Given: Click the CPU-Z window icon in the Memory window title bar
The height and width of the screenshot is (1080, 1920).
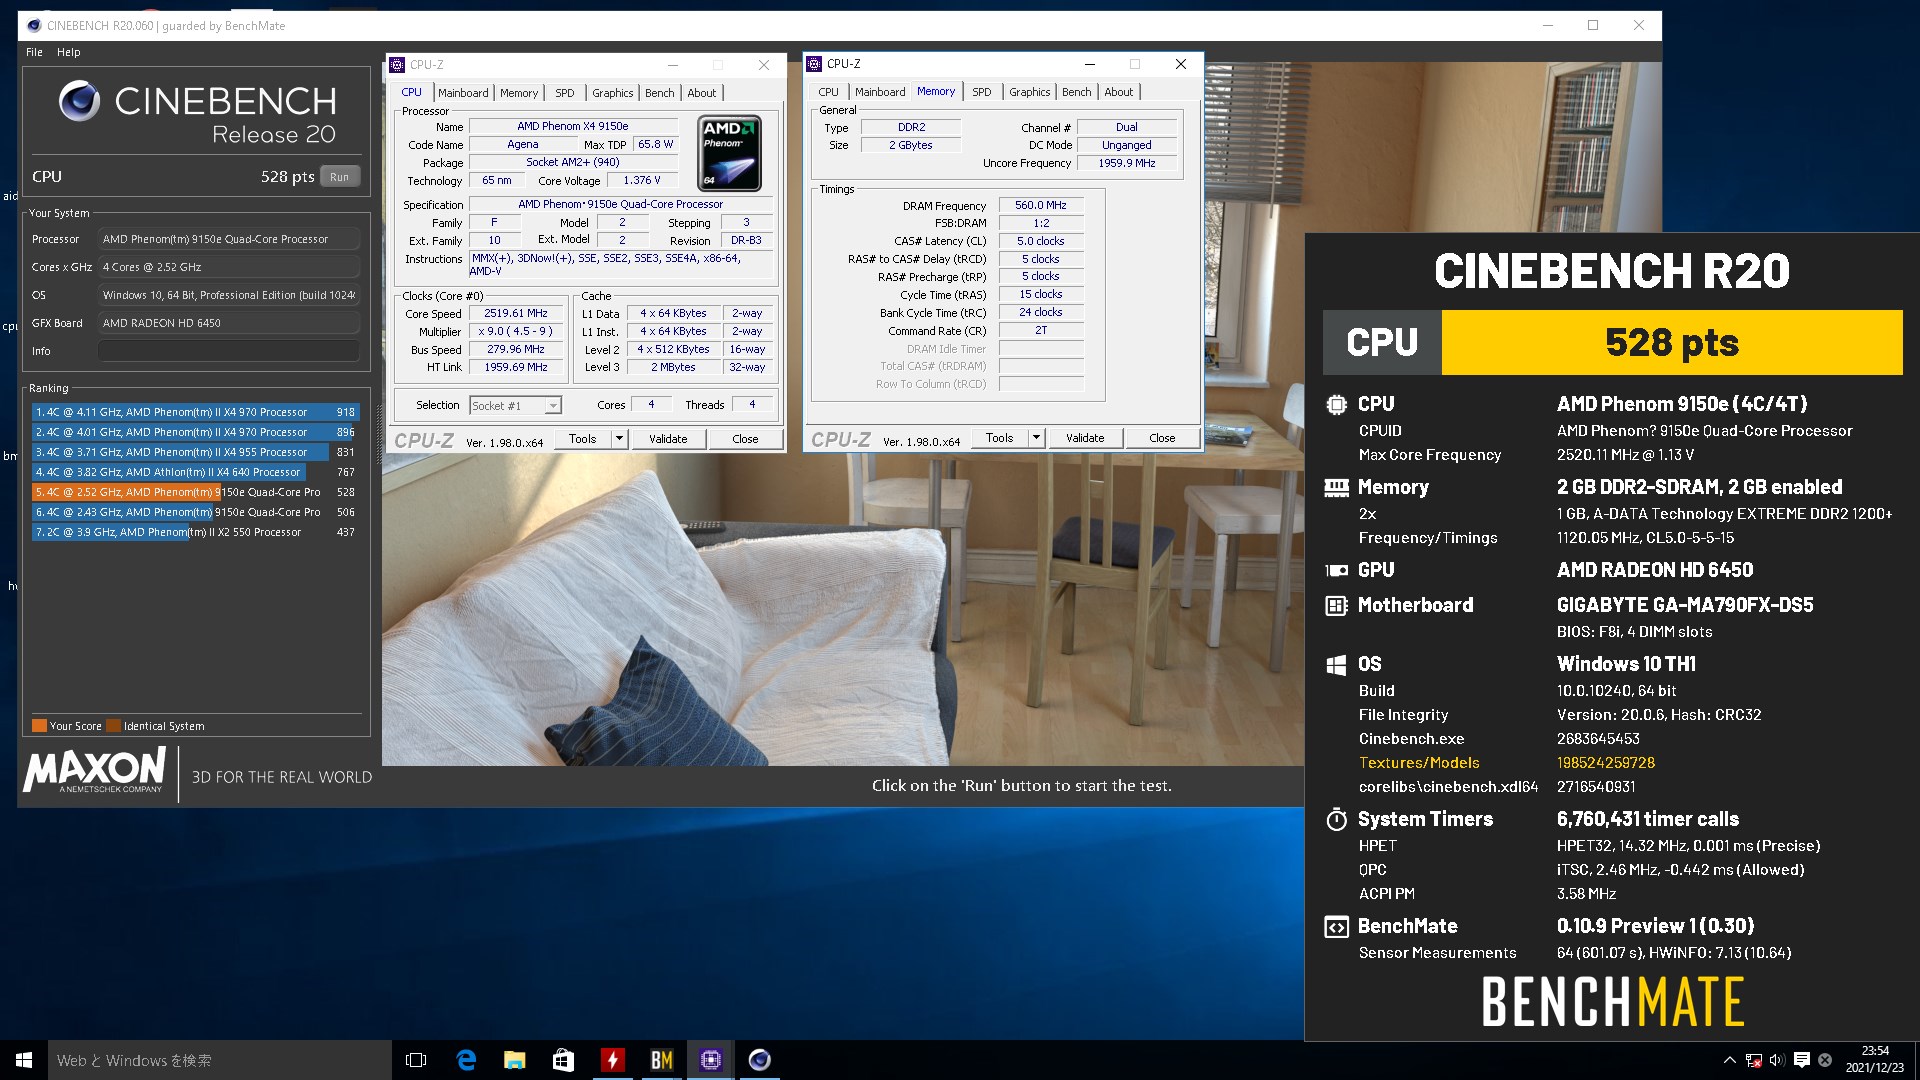Looking at the screenshot, I should (x=814, y=64).
